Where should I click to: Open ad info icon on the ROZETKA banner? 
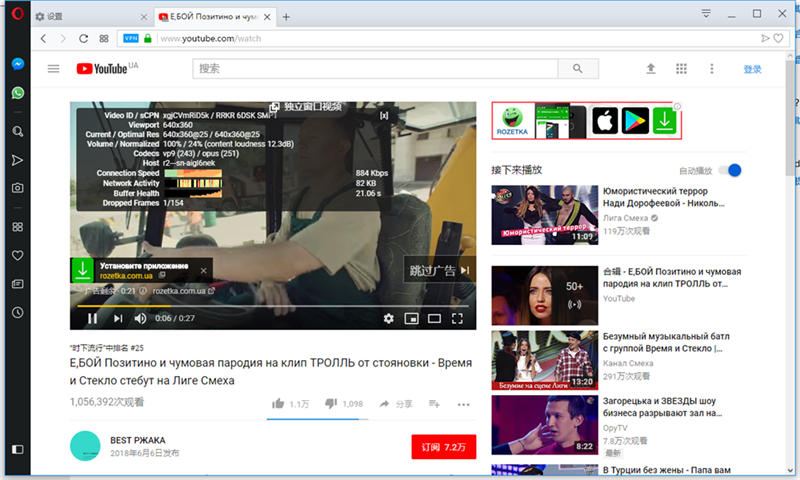(677, 107)
